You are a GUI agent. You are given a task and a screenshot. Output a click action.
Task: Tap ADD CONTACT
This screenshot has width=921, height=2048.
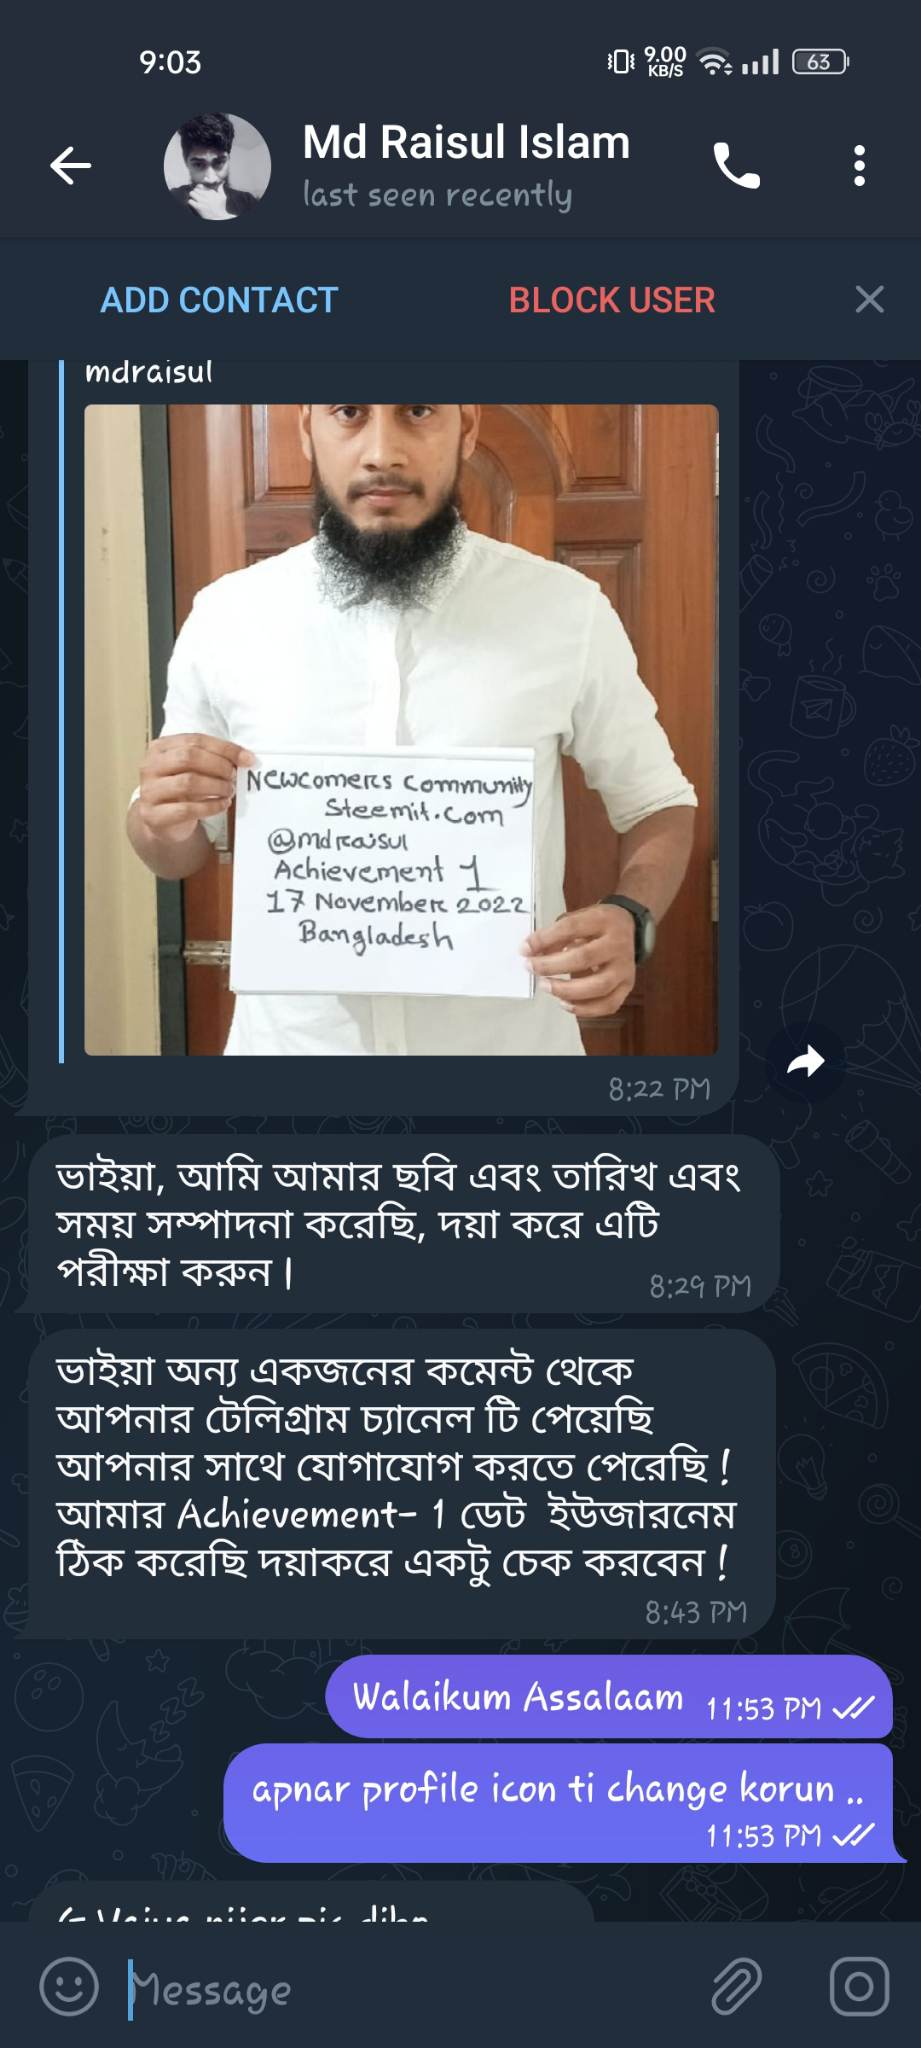click(219, 300)
